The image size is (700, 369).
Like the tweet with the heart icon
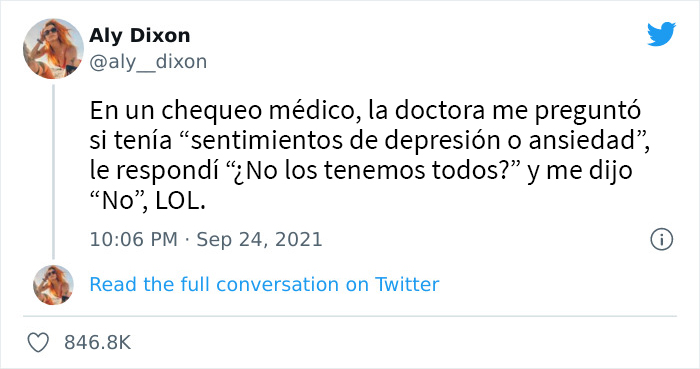(38, 343)
